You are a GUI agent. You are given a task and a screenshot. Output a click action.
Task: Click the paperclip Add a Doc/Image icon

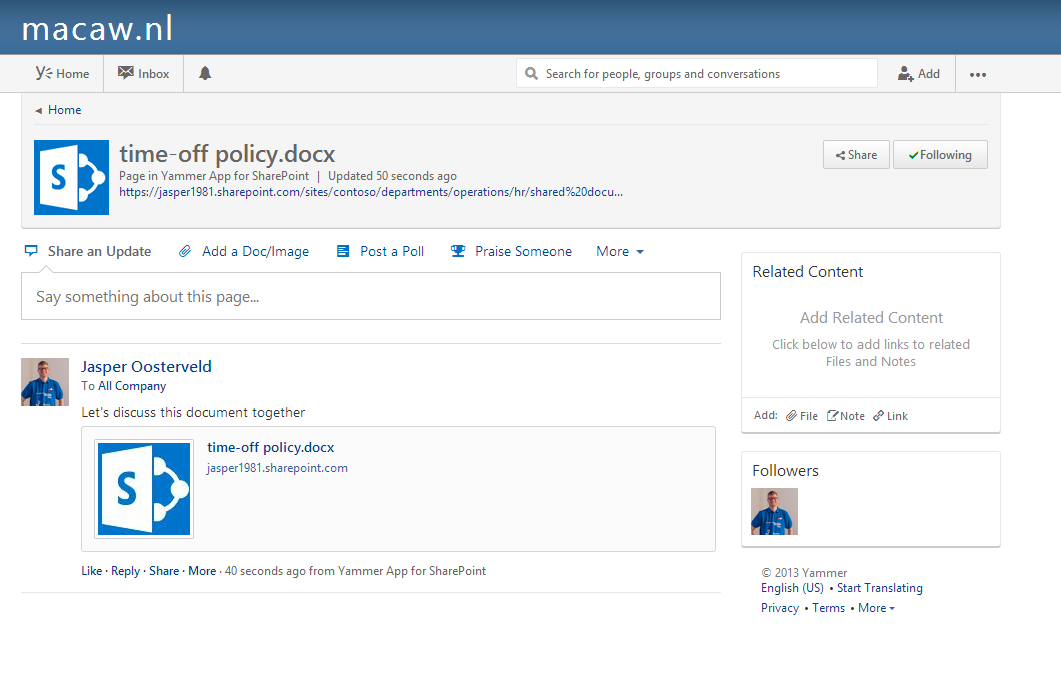(x=185, y=251)
